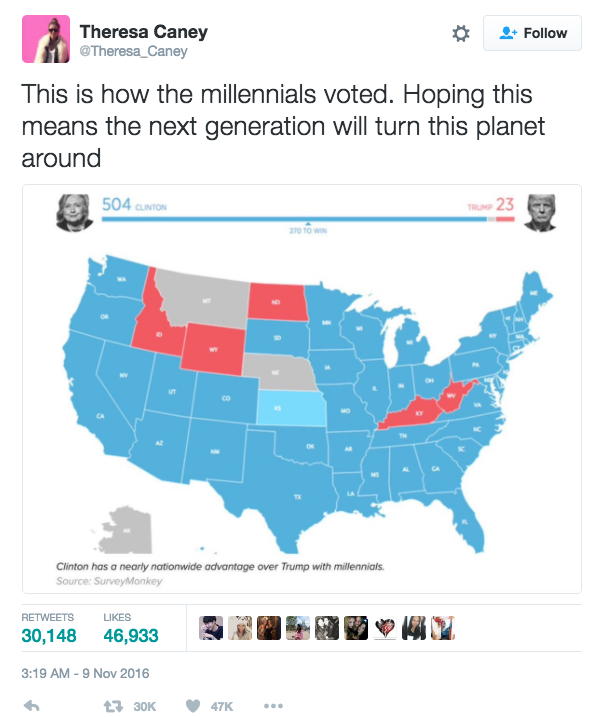Like the tweet with heart icon

(192, 706)
